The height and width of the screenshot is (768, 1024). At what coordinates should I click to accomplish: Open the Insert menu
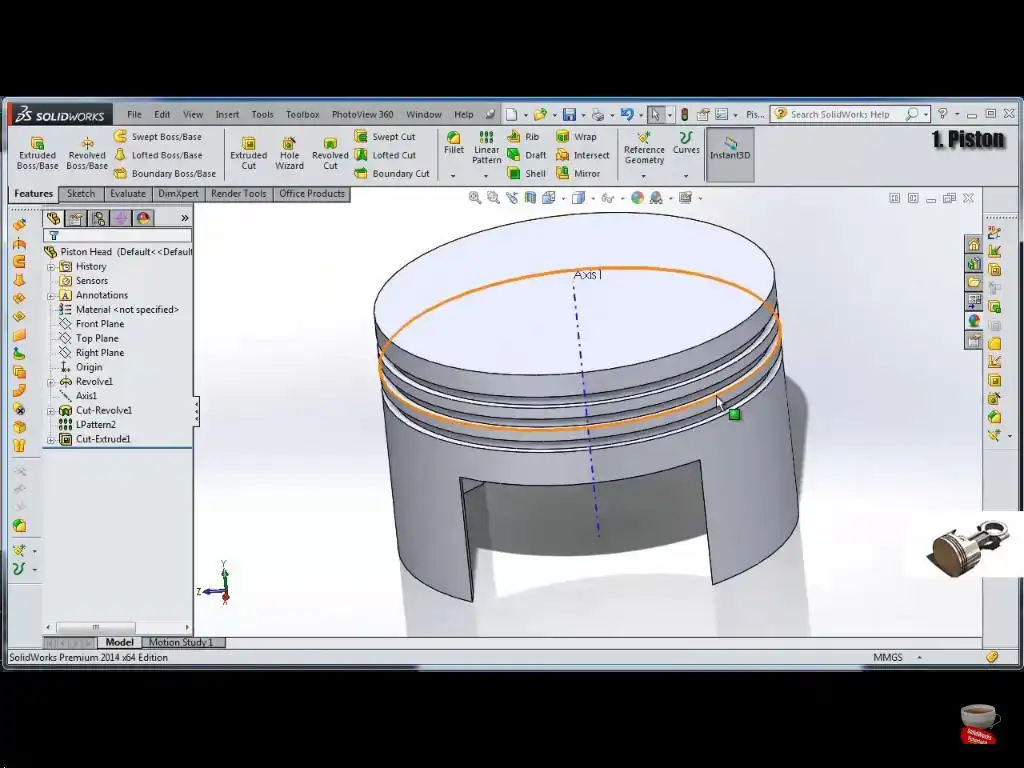pos(227,114)
